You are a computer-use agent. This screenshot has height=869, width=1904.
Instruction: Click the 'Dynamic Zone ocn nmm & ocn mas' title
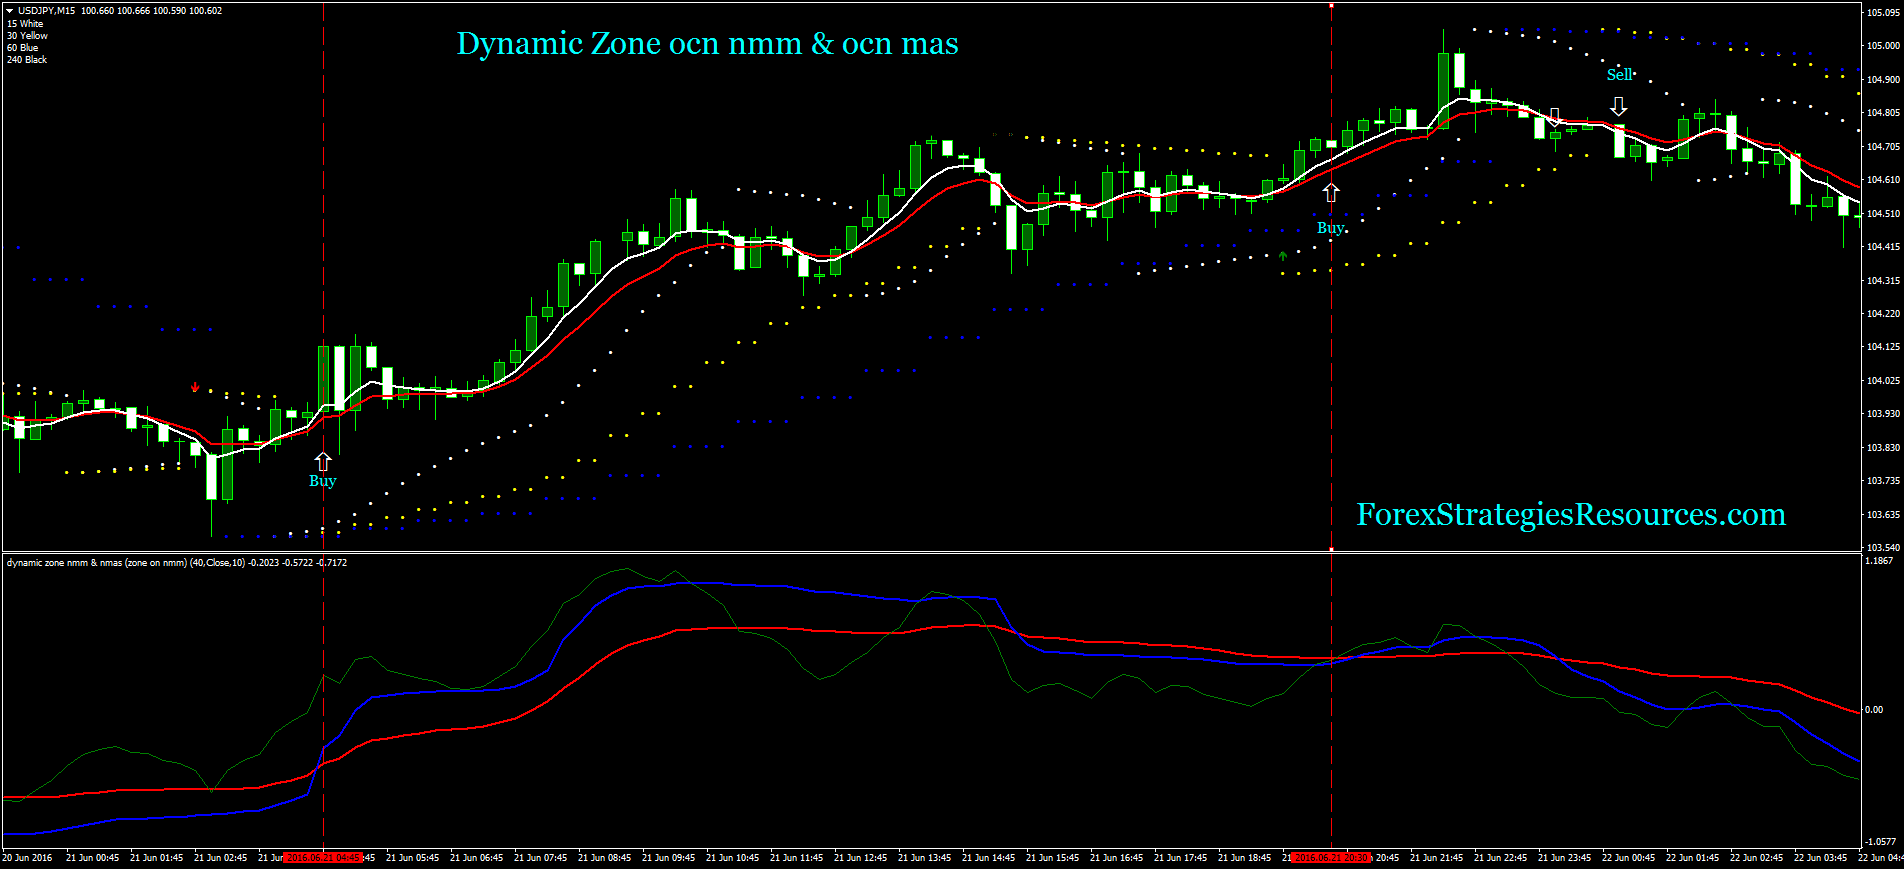[x=708, y=43]
